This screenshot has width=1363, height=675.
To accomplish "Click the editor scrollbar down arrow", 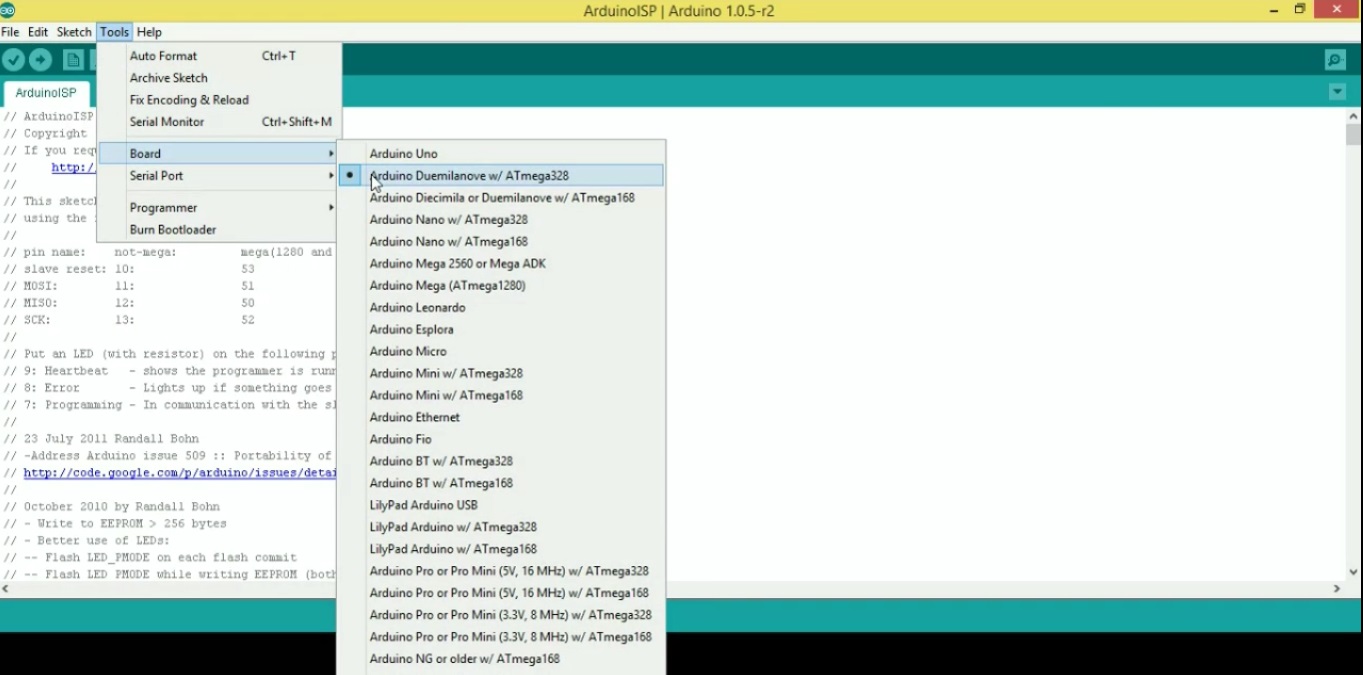I will [x=1353, y=573].
